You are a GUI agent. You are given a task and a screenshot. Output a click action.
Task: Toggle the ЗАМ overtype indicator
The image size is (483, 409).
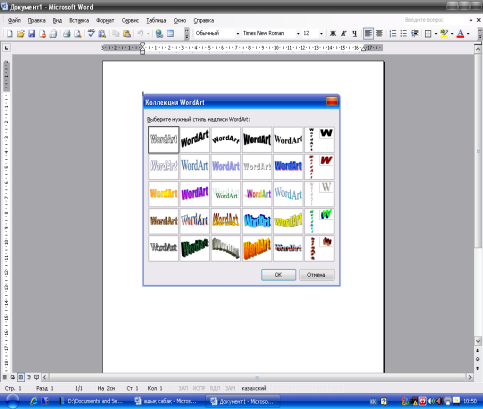(x=230, y=388)
